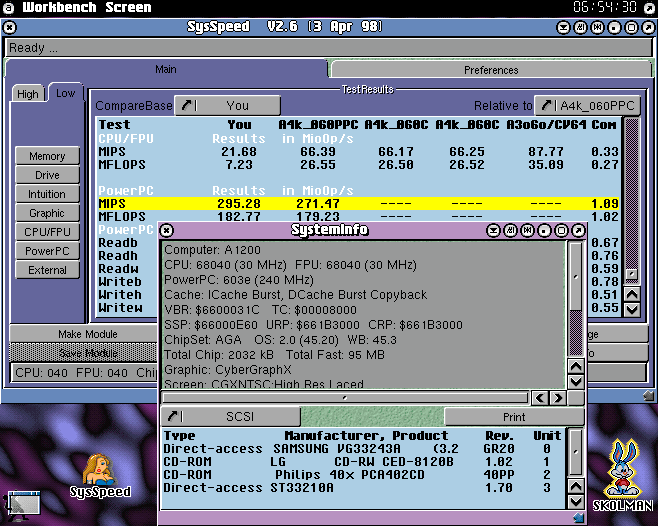Click the SystemInfo window resize gadget
This screenshot has height=526, width=658.
click(x=579, y=518)
